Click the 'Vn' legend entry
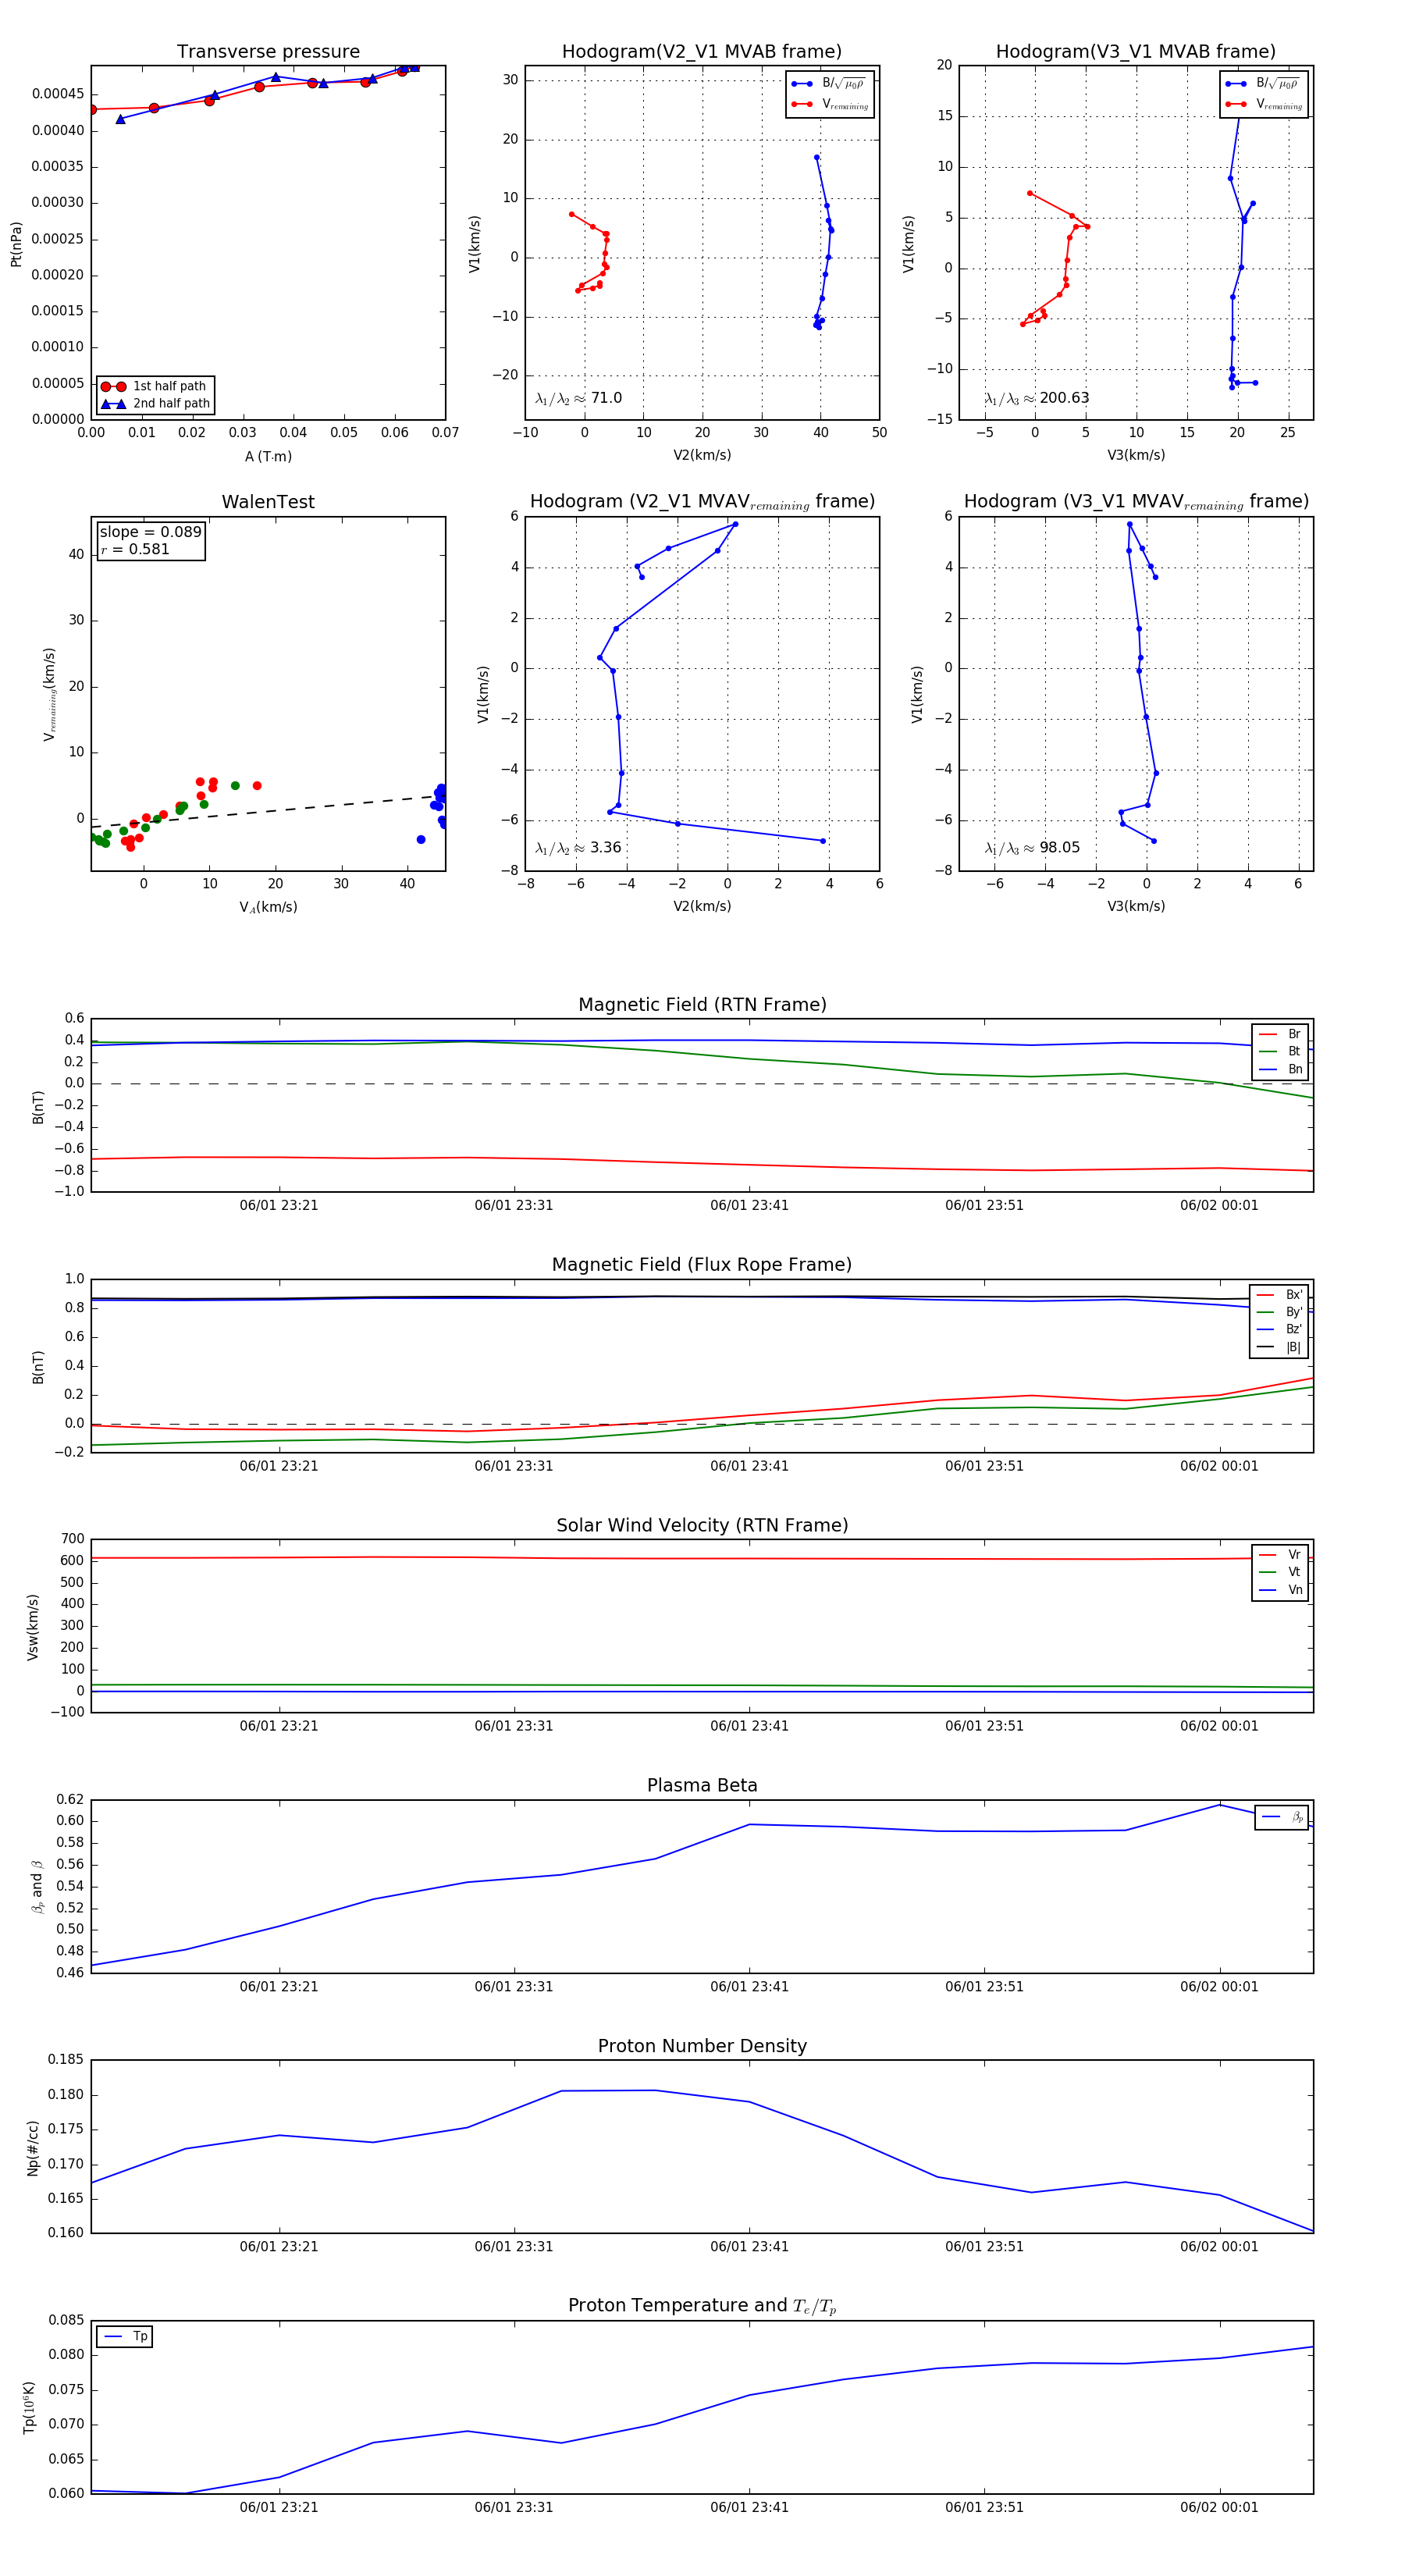This screenshot has width=1405, height=2576. tap(1280, 1590)
